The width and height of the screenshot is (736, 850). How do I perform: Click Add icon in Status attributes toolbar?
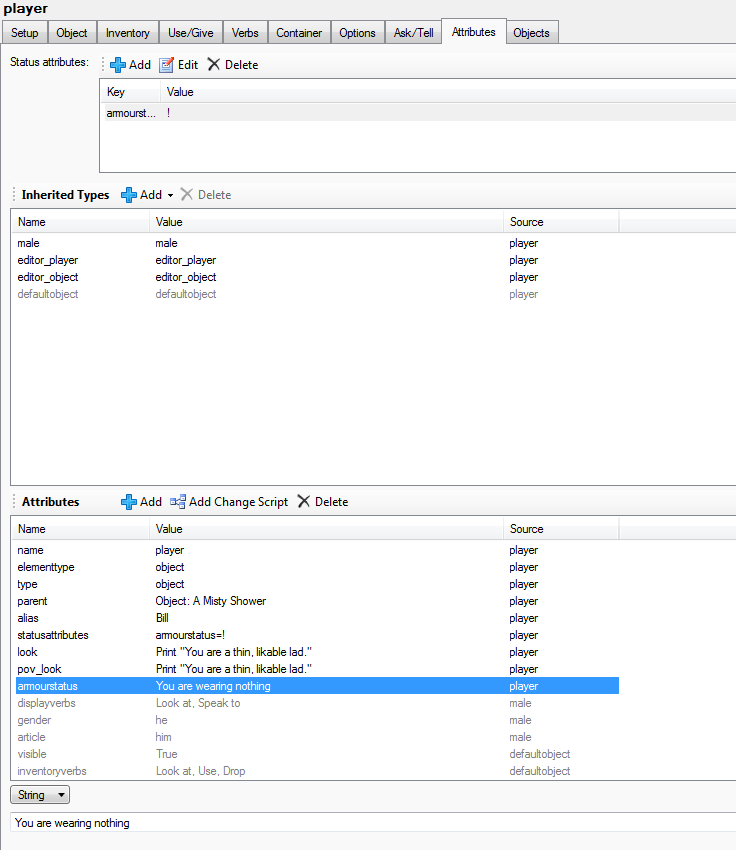tap(118, 65)
